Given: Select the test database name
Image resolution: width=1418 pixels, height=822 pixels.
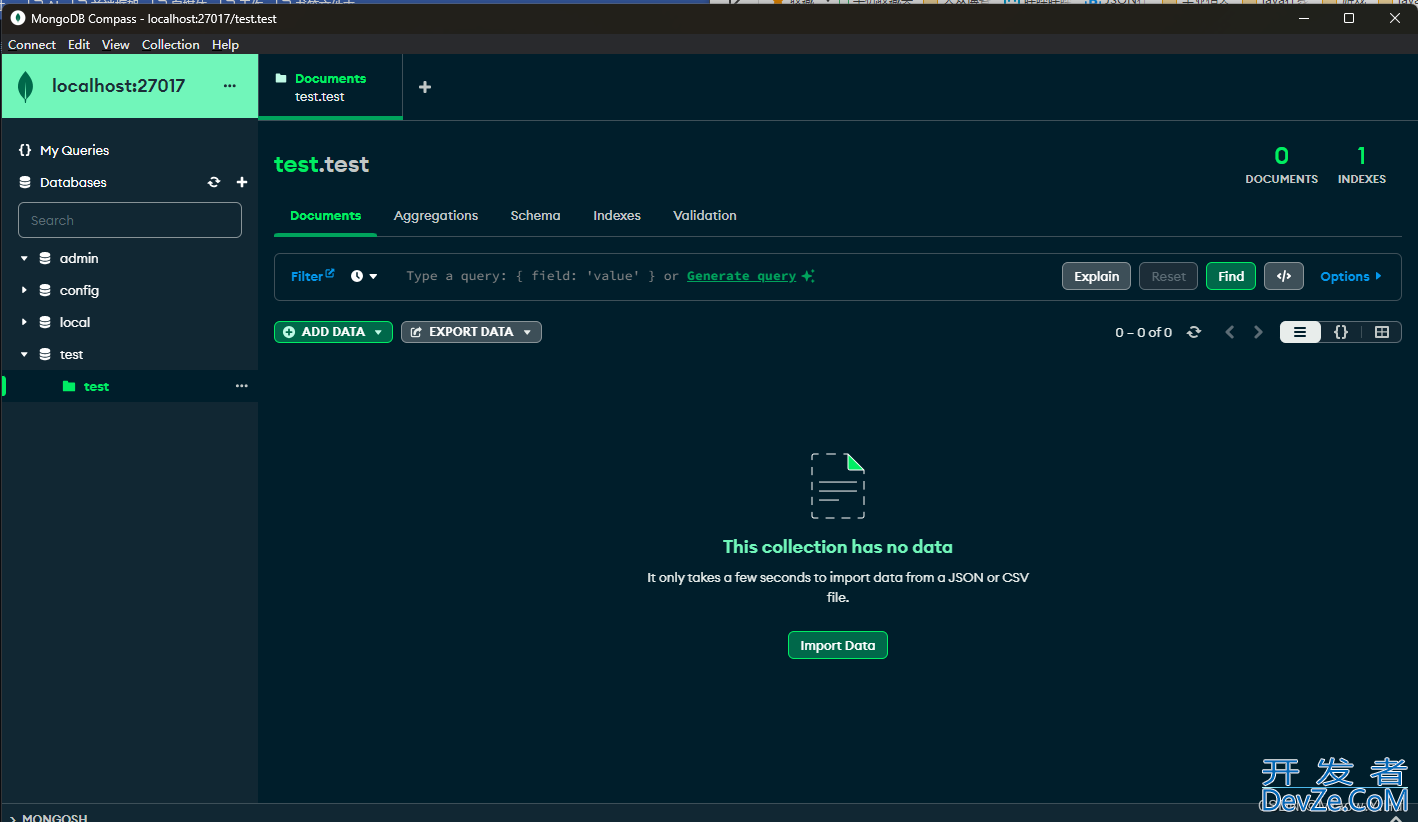Looking at the screenshot, I should pyautogui.click(x=72, y=354).
